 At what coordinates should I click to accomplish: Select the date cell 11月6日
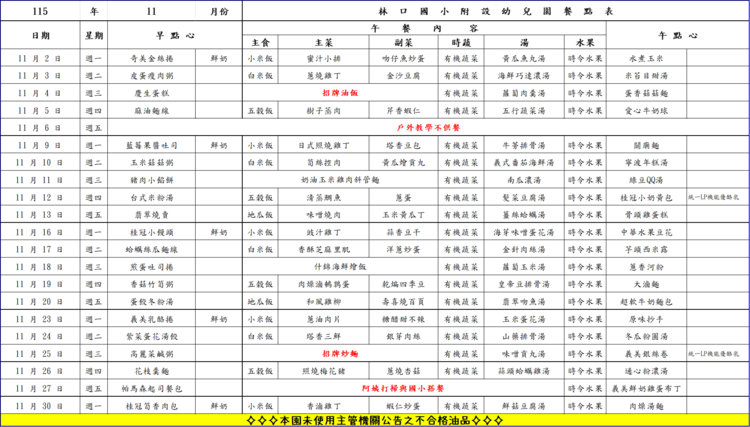[x=40, y=128]
